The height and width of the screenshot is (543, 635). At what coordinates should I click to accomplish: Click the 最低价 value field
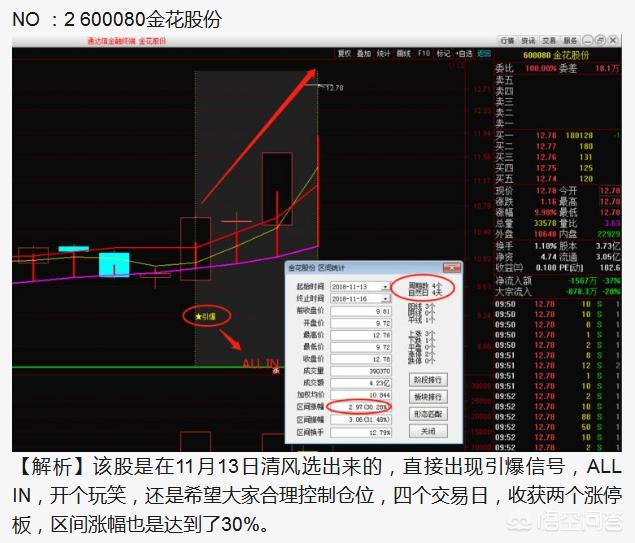pyautogui.click(x=361, y=347)
